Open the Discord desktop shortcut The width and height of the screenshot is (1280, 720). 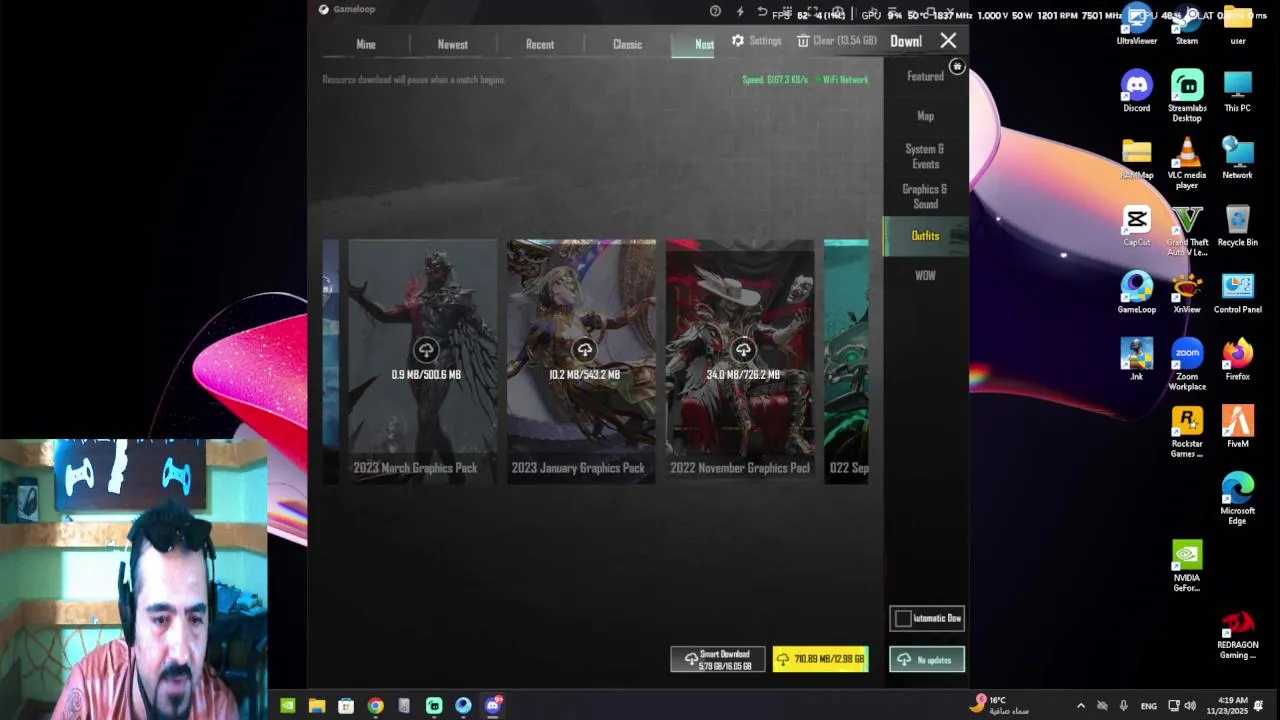pos(1136,92)
